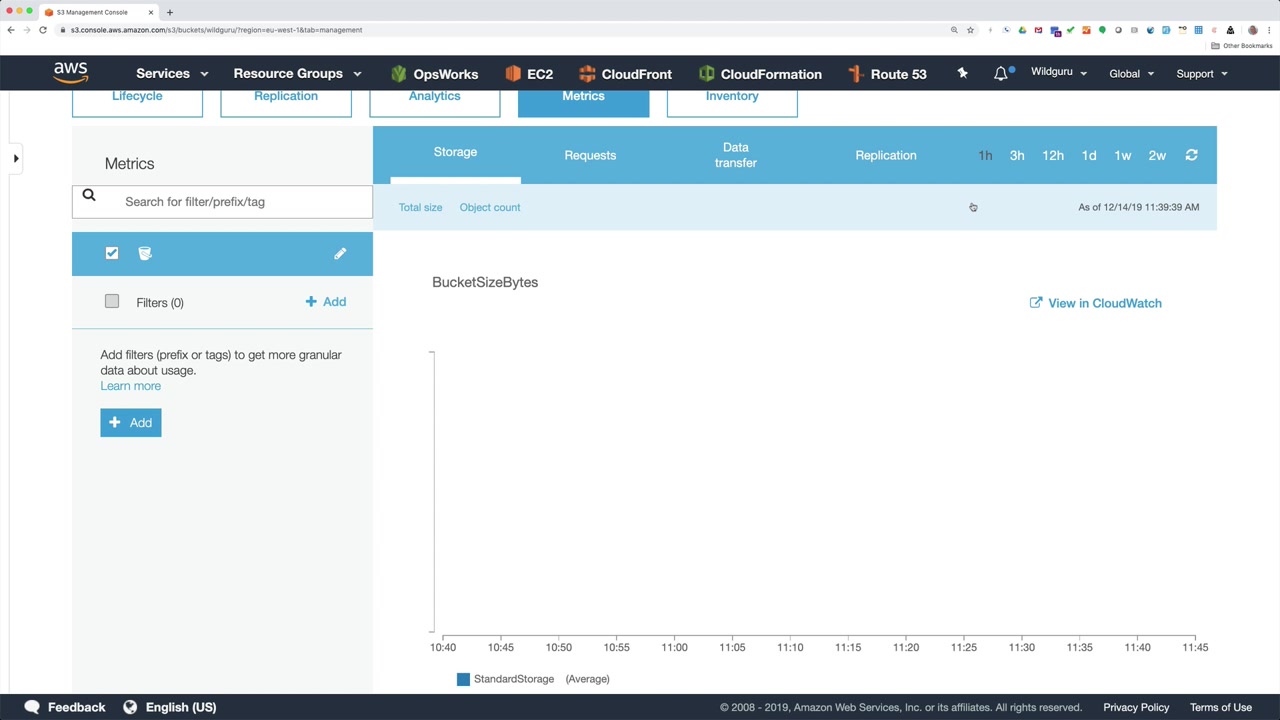This screenshot has width=1280, height=720.
Task: Open the OpsWorks shortcut
Action: click(435, 74)
